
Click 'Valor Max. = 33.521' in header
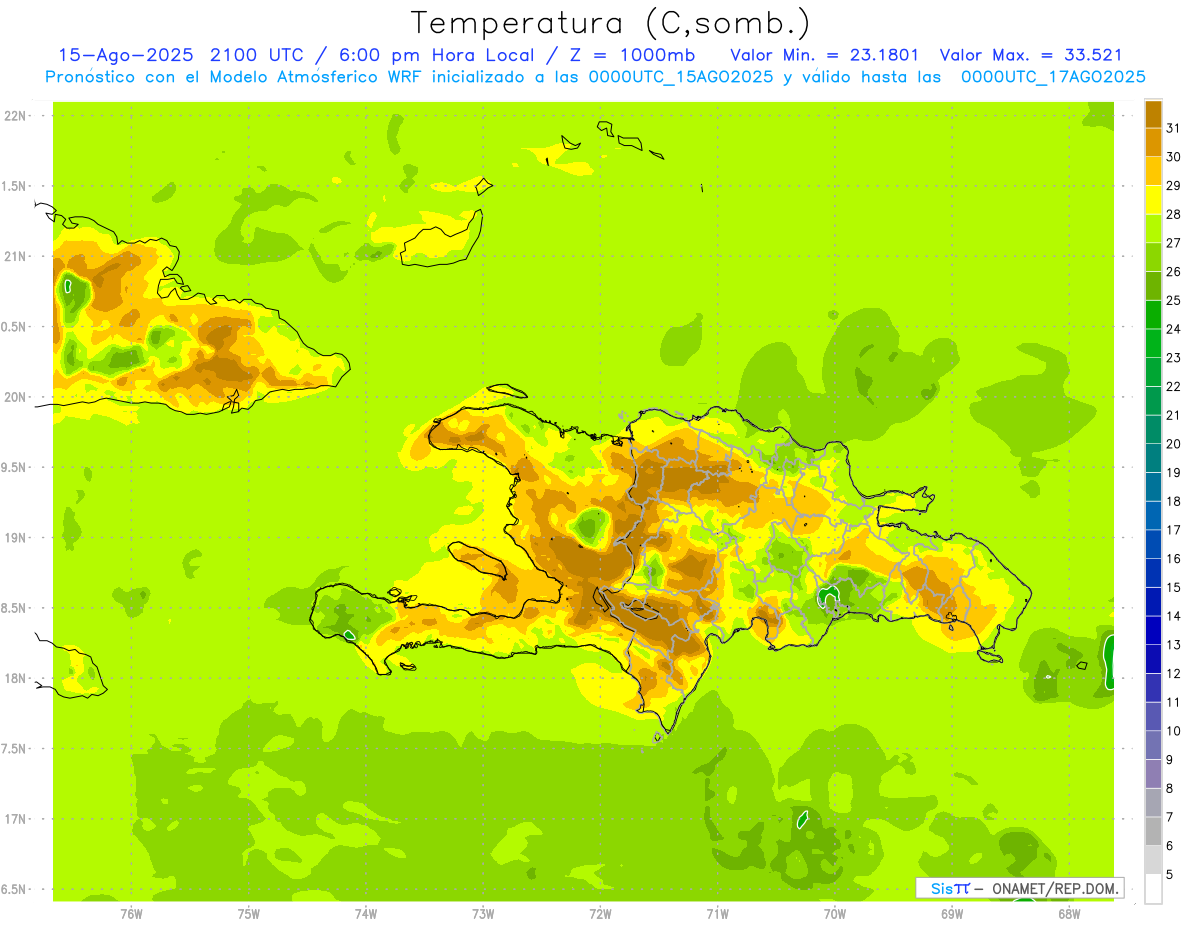(x=1031, y=55)
